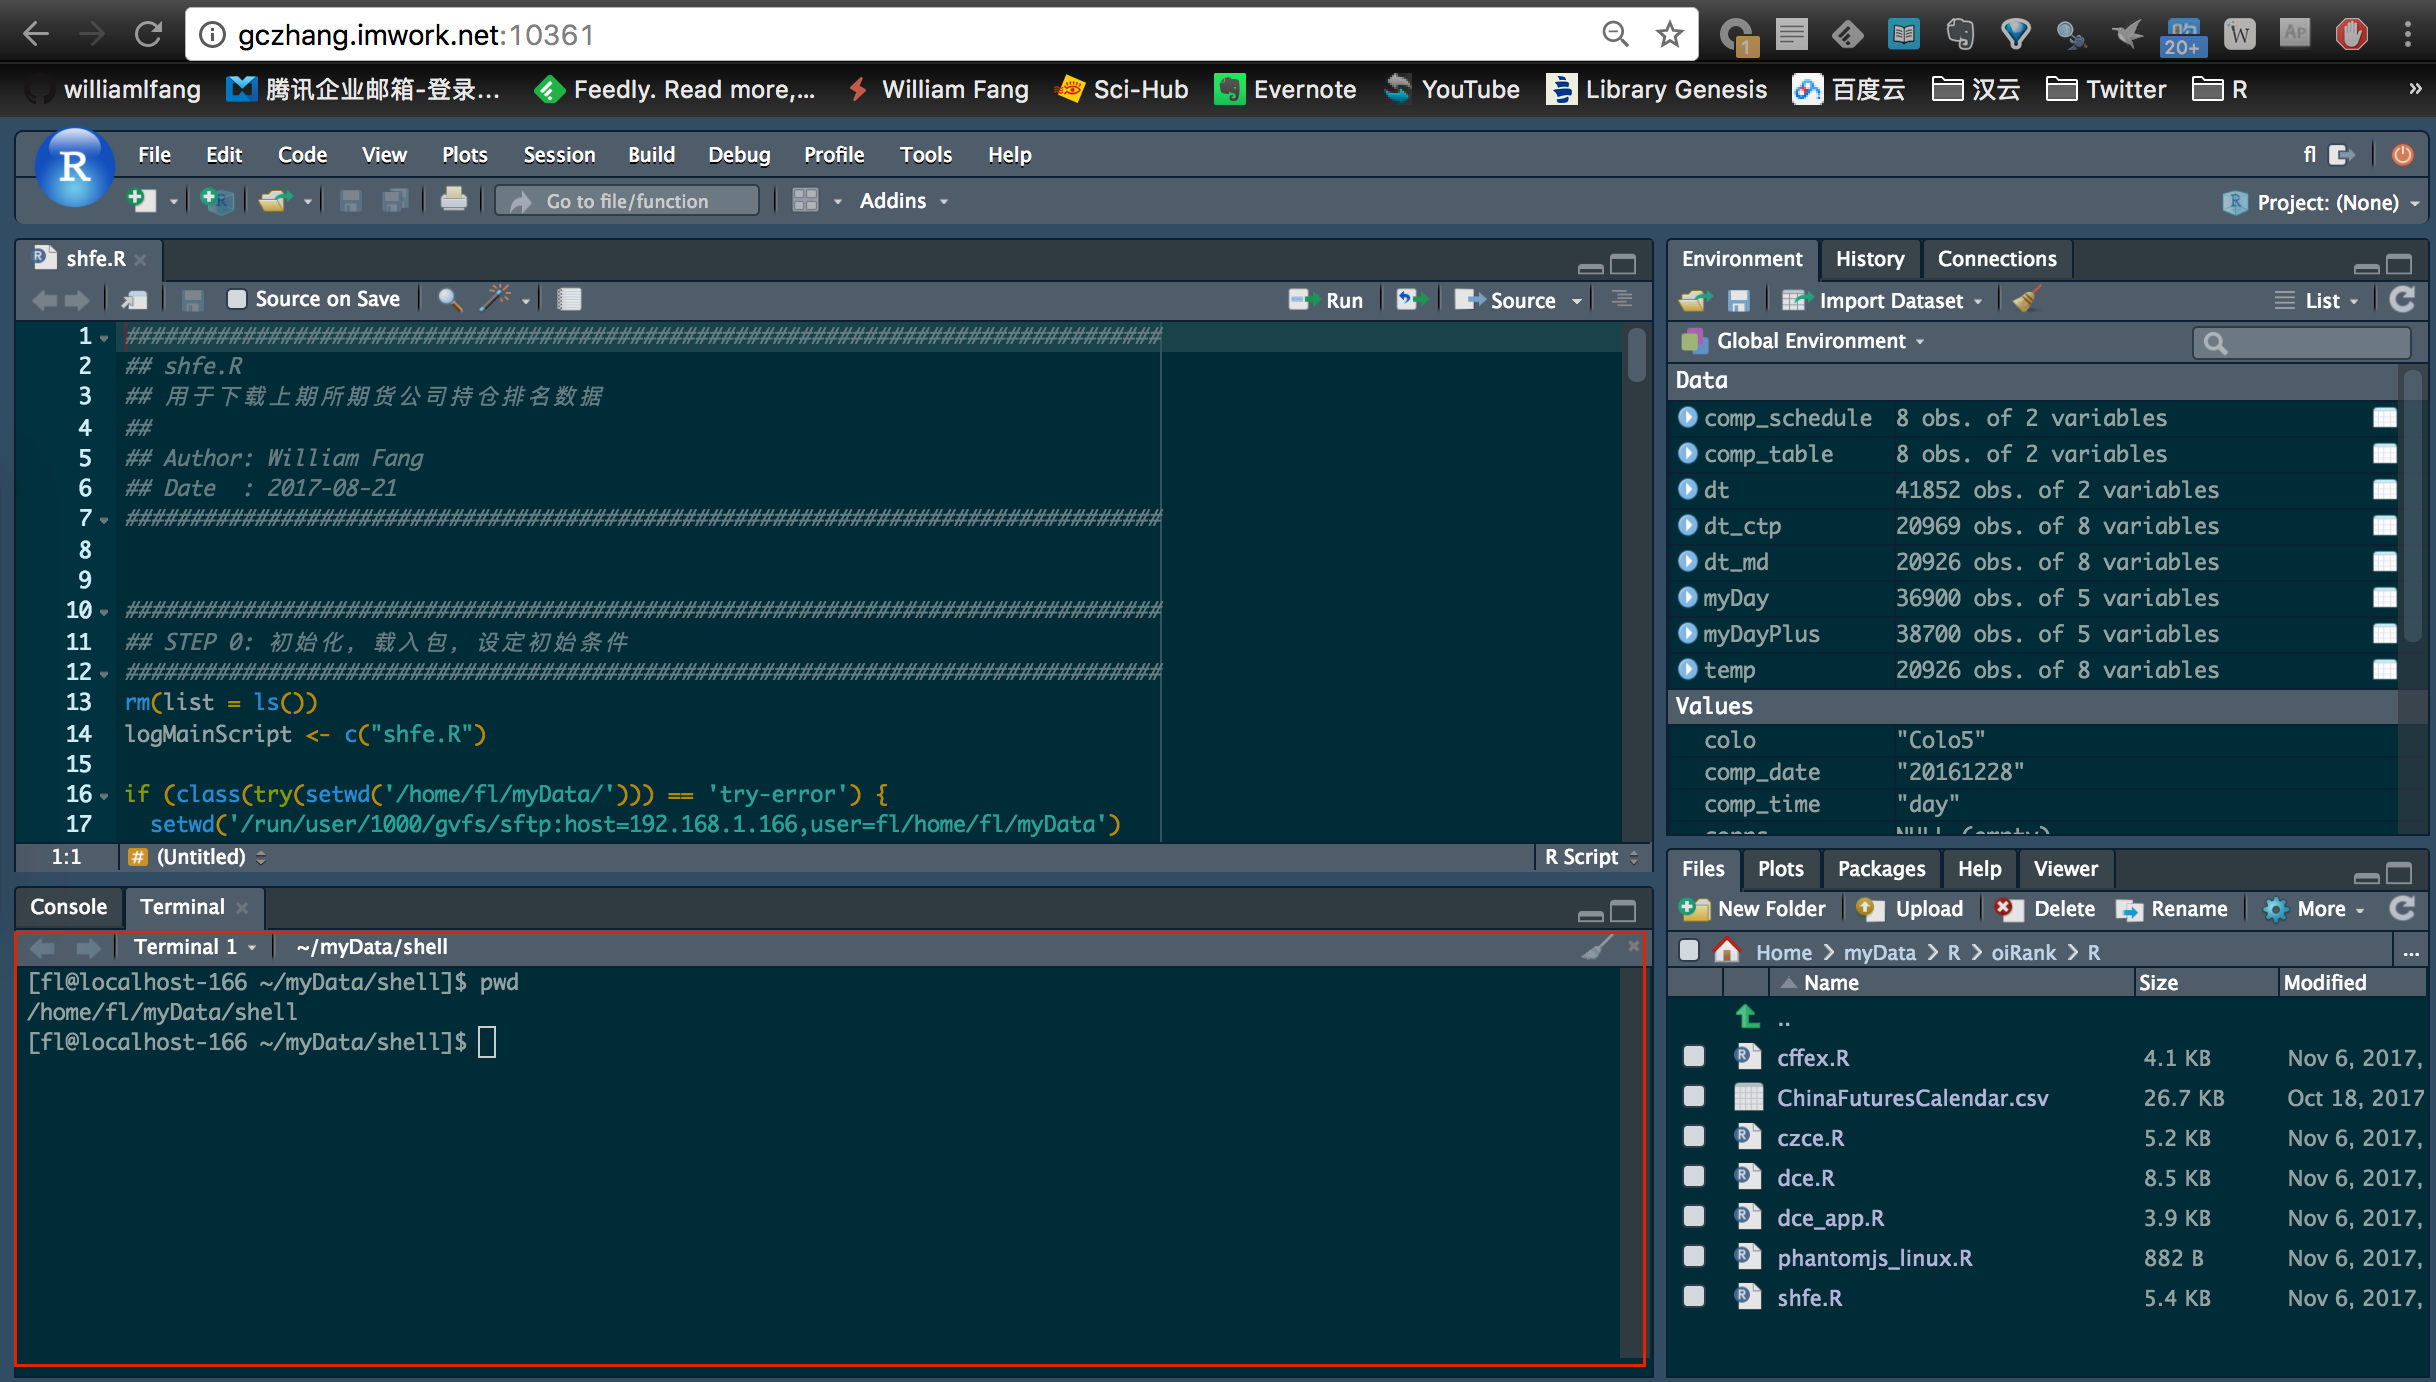This screenshot has width=2436, height=1382.
Task: Click the print icon in main toolbar
Action: click(454, 201)
